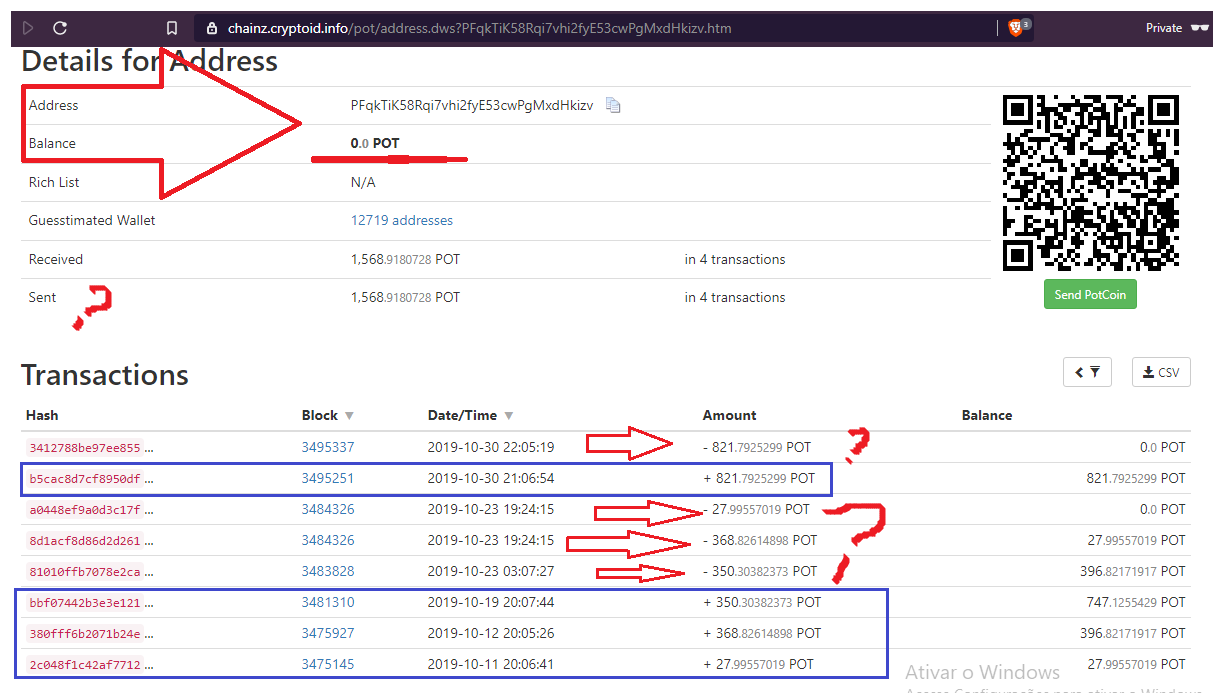Open block 3481310 link
This screenshot has width=1213, height=693.
328,602
